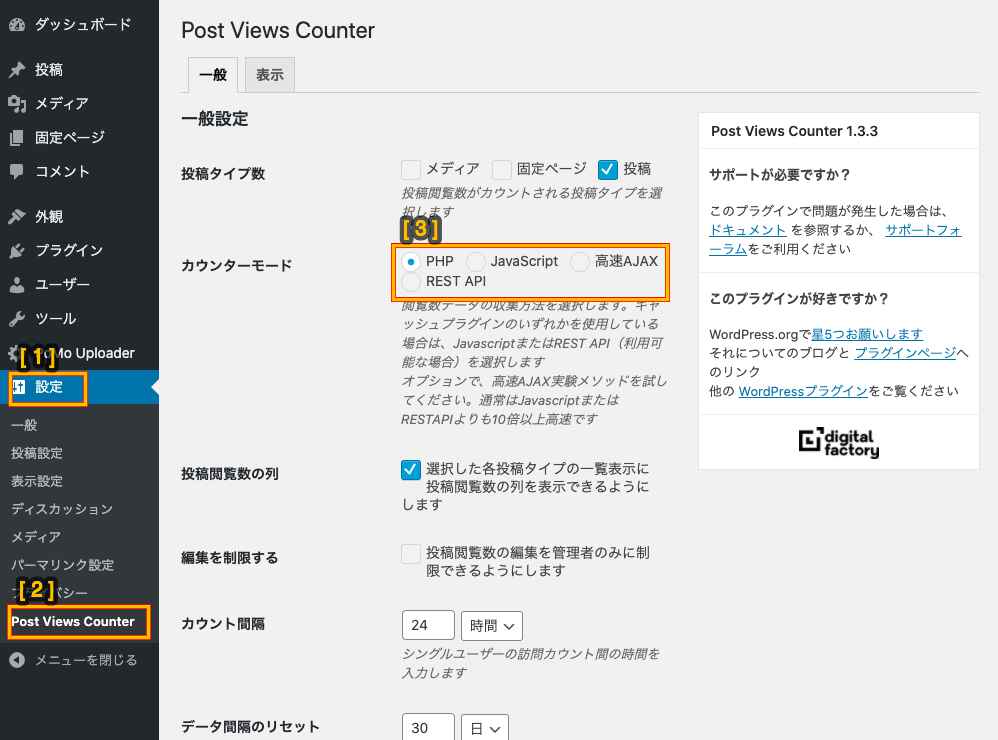Viewport: 998px width, 740px height.
Task: Select the JavaScript counter mode radio
Action: pyautogui.click(x=475, y=262)
